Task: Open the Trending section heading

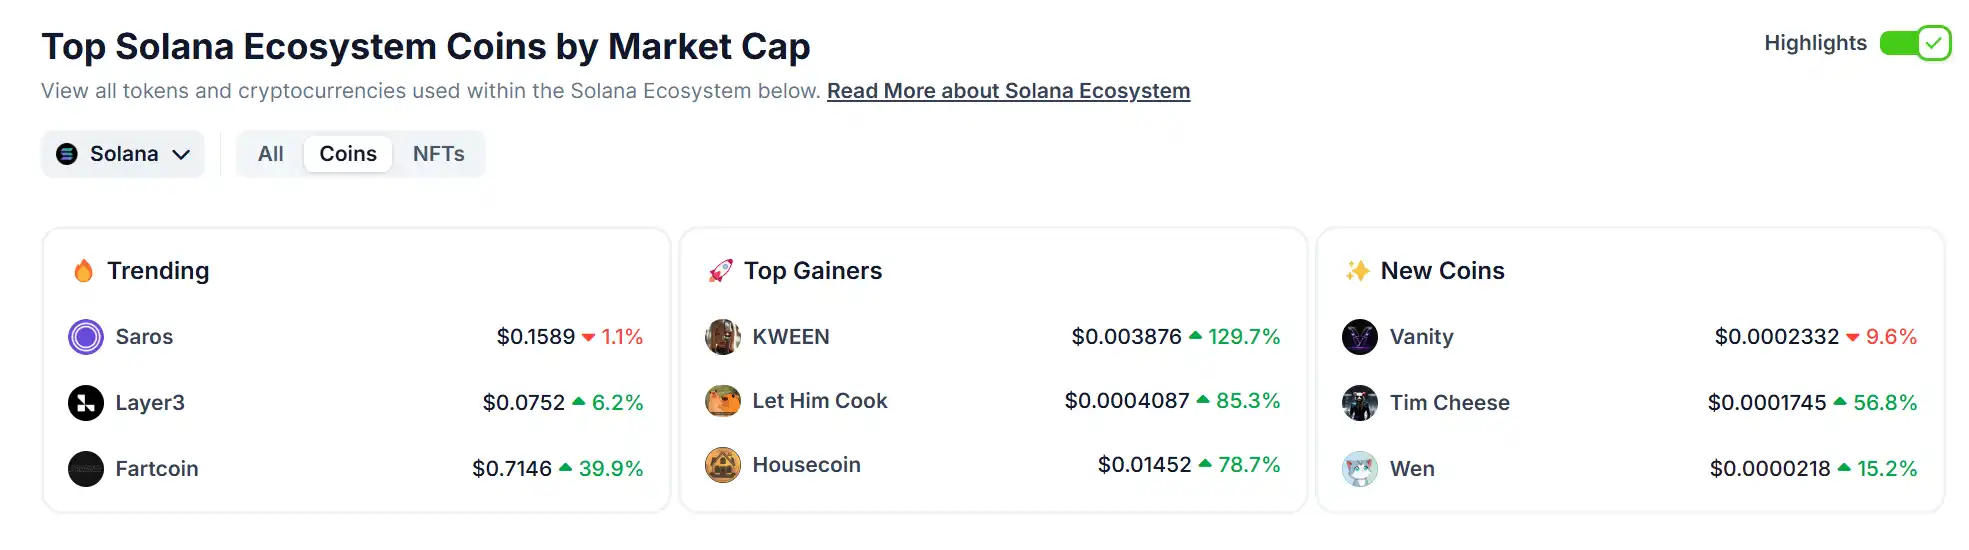Action: [x=158, y=271]
